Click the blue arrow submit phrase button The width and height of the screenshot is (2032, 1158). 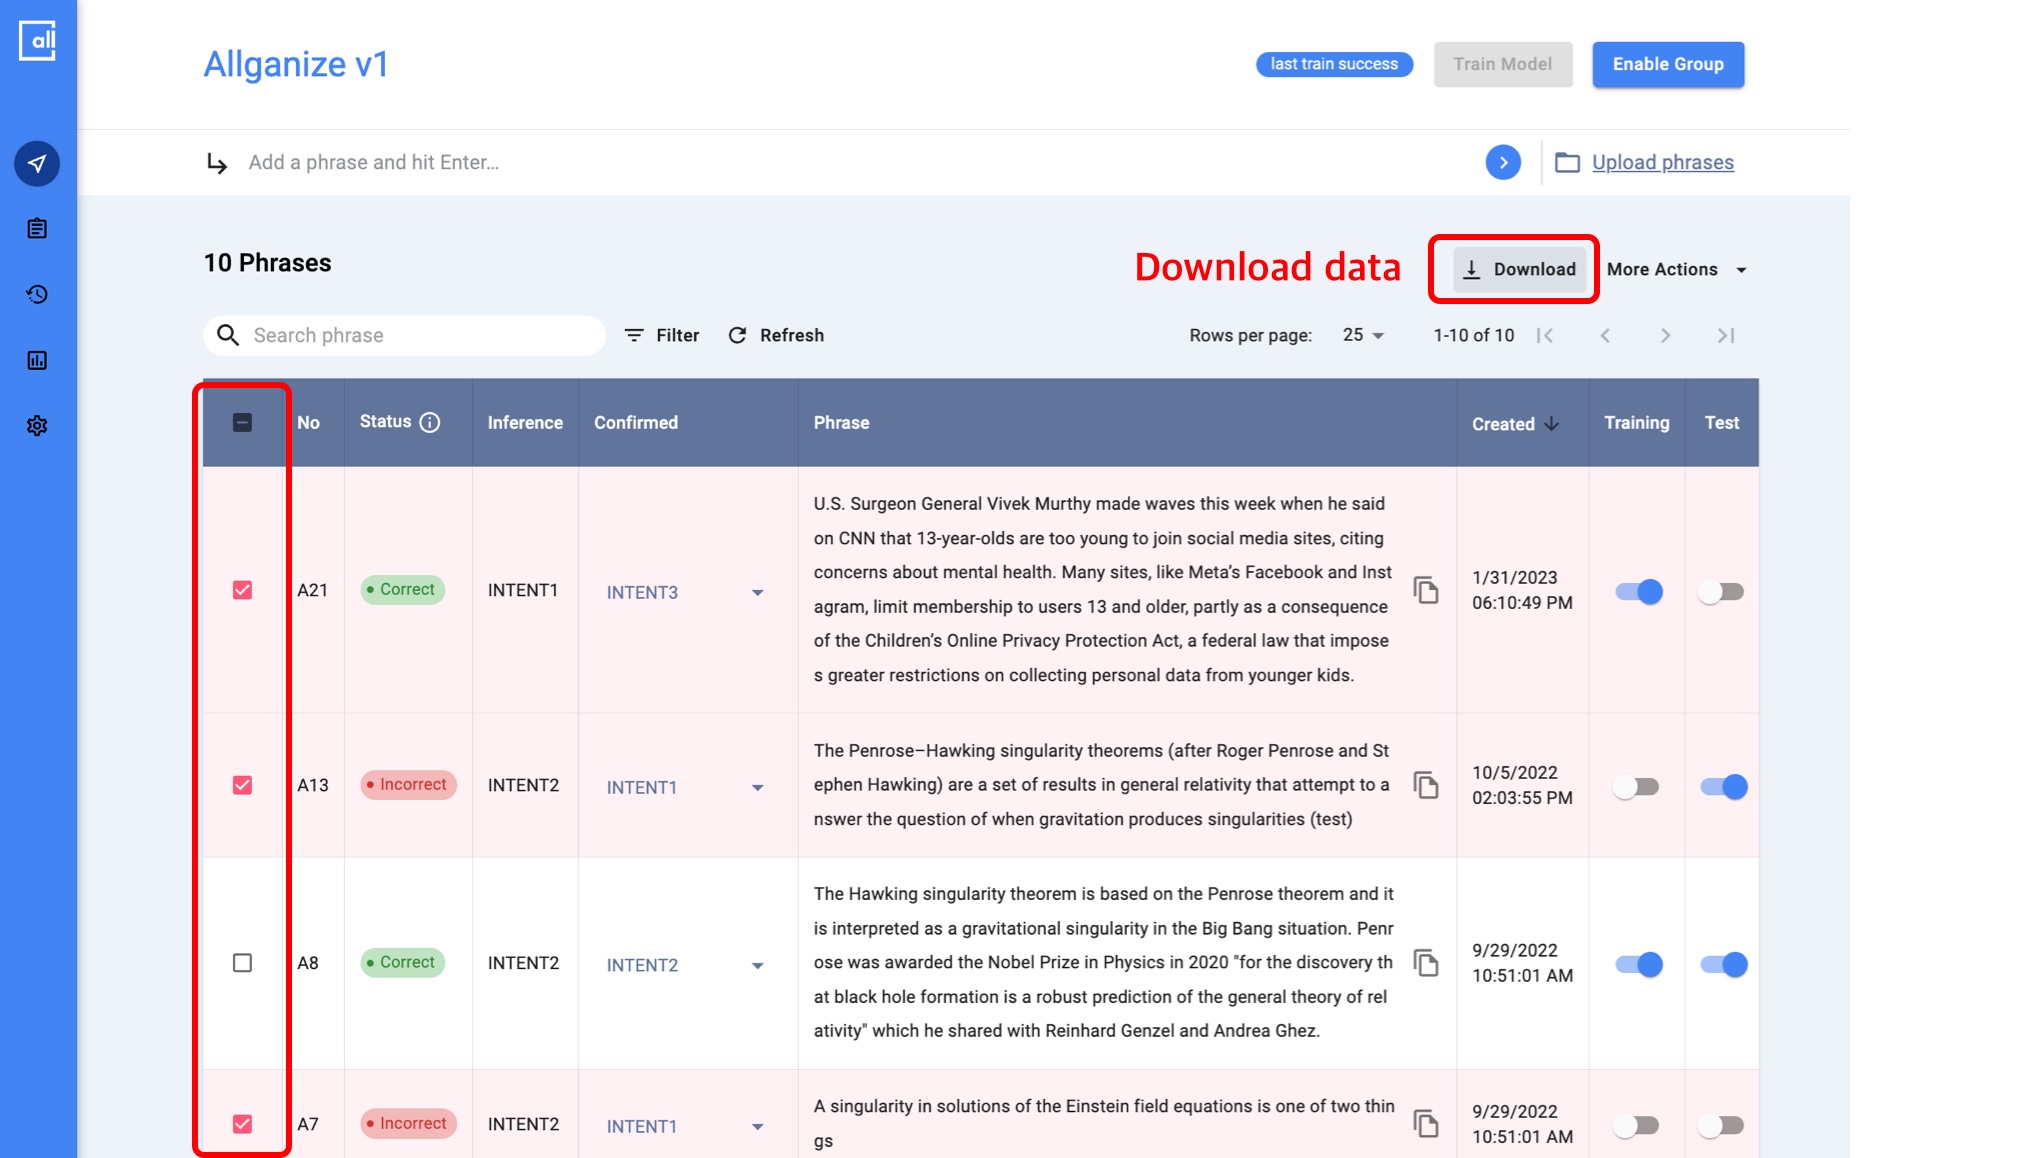click(x=1502, y=162)
